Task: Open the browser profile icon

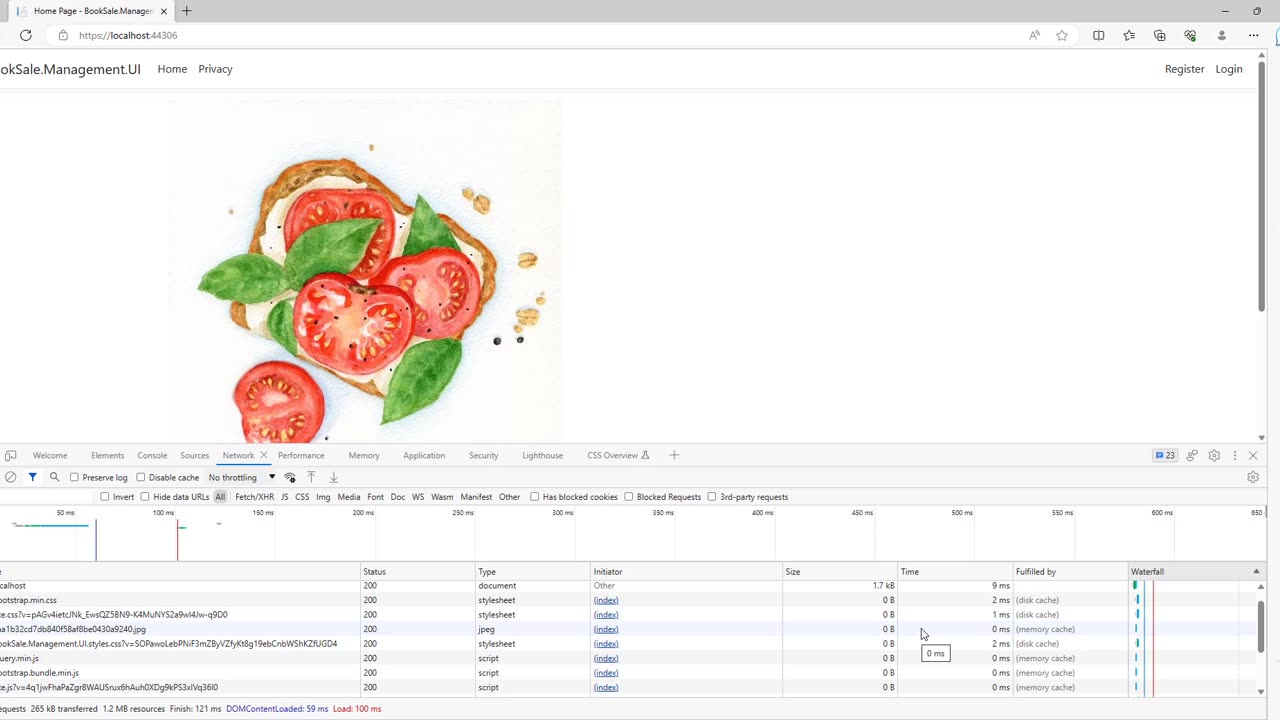Action: point(1222,35)
